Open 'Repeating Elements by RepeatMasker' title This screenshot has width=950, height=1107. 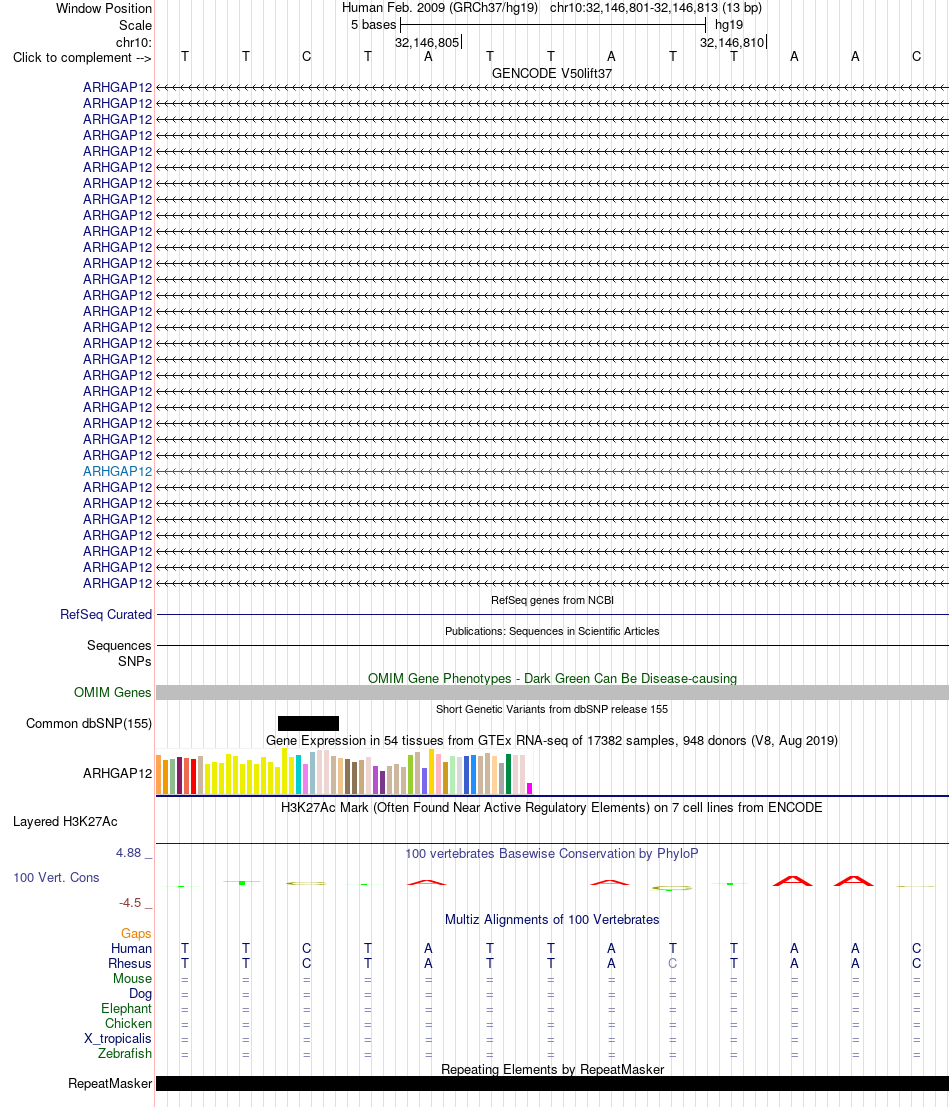pyautogui.click(x=552, y=1070)
